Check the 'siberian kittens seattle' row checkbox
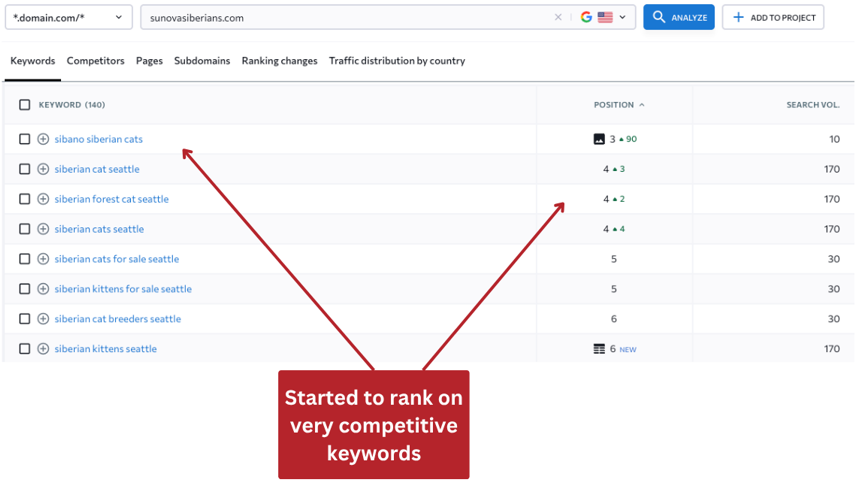Image resolution: width=858 pixels, height=485 pixels. 25,349
